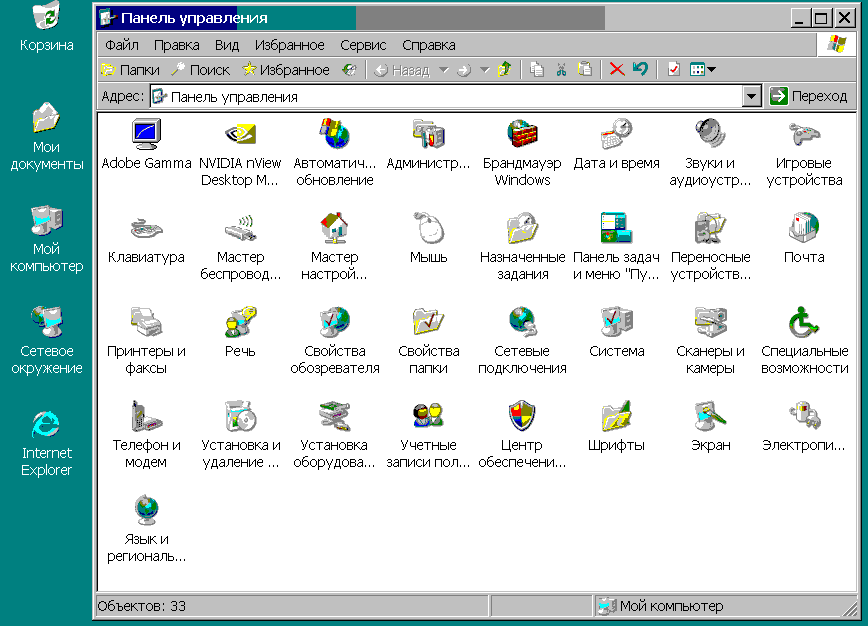The width and height of the screenshot is (868, 626).
Task: Click the Properties toolbar icon
Action: coord(674,70)
